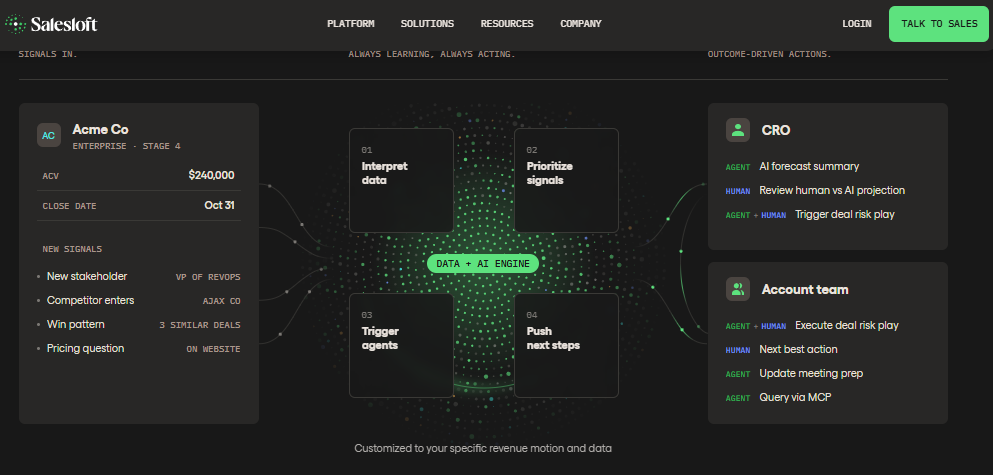Viewport: 993px width, 475px height.
Task: Click the $240,000 ACV value
Action: (212, 175)
